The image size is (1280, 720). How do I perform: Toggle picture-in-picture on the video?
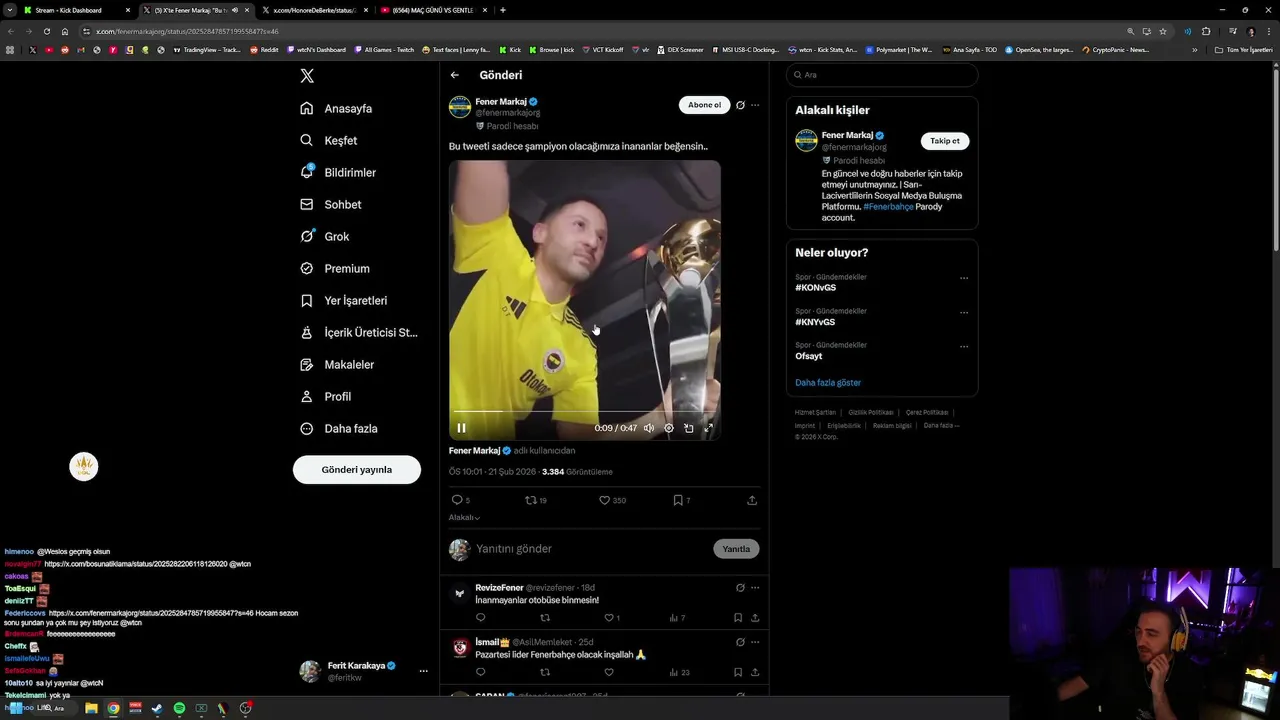[689, 428]
